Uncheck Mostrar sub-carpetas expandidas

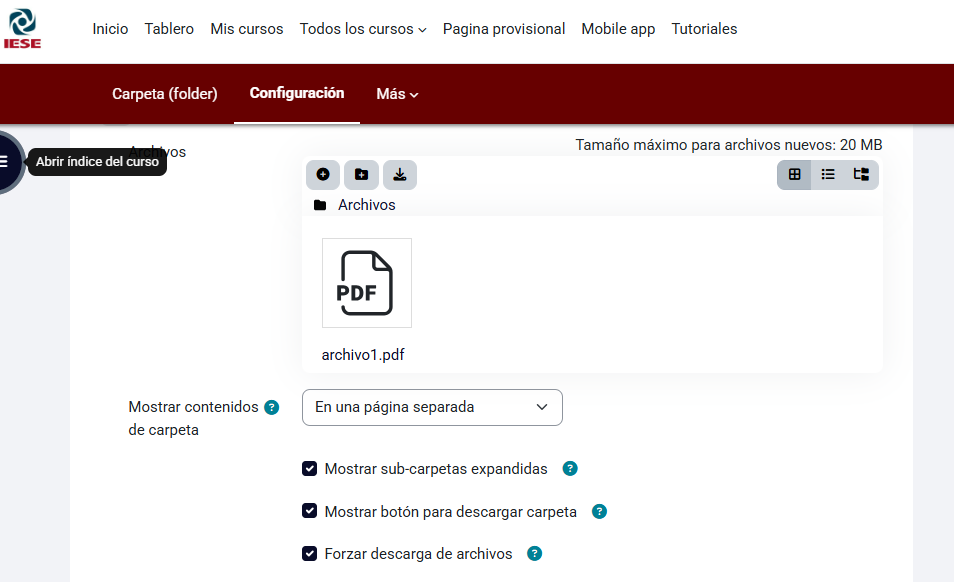point(310,469)
